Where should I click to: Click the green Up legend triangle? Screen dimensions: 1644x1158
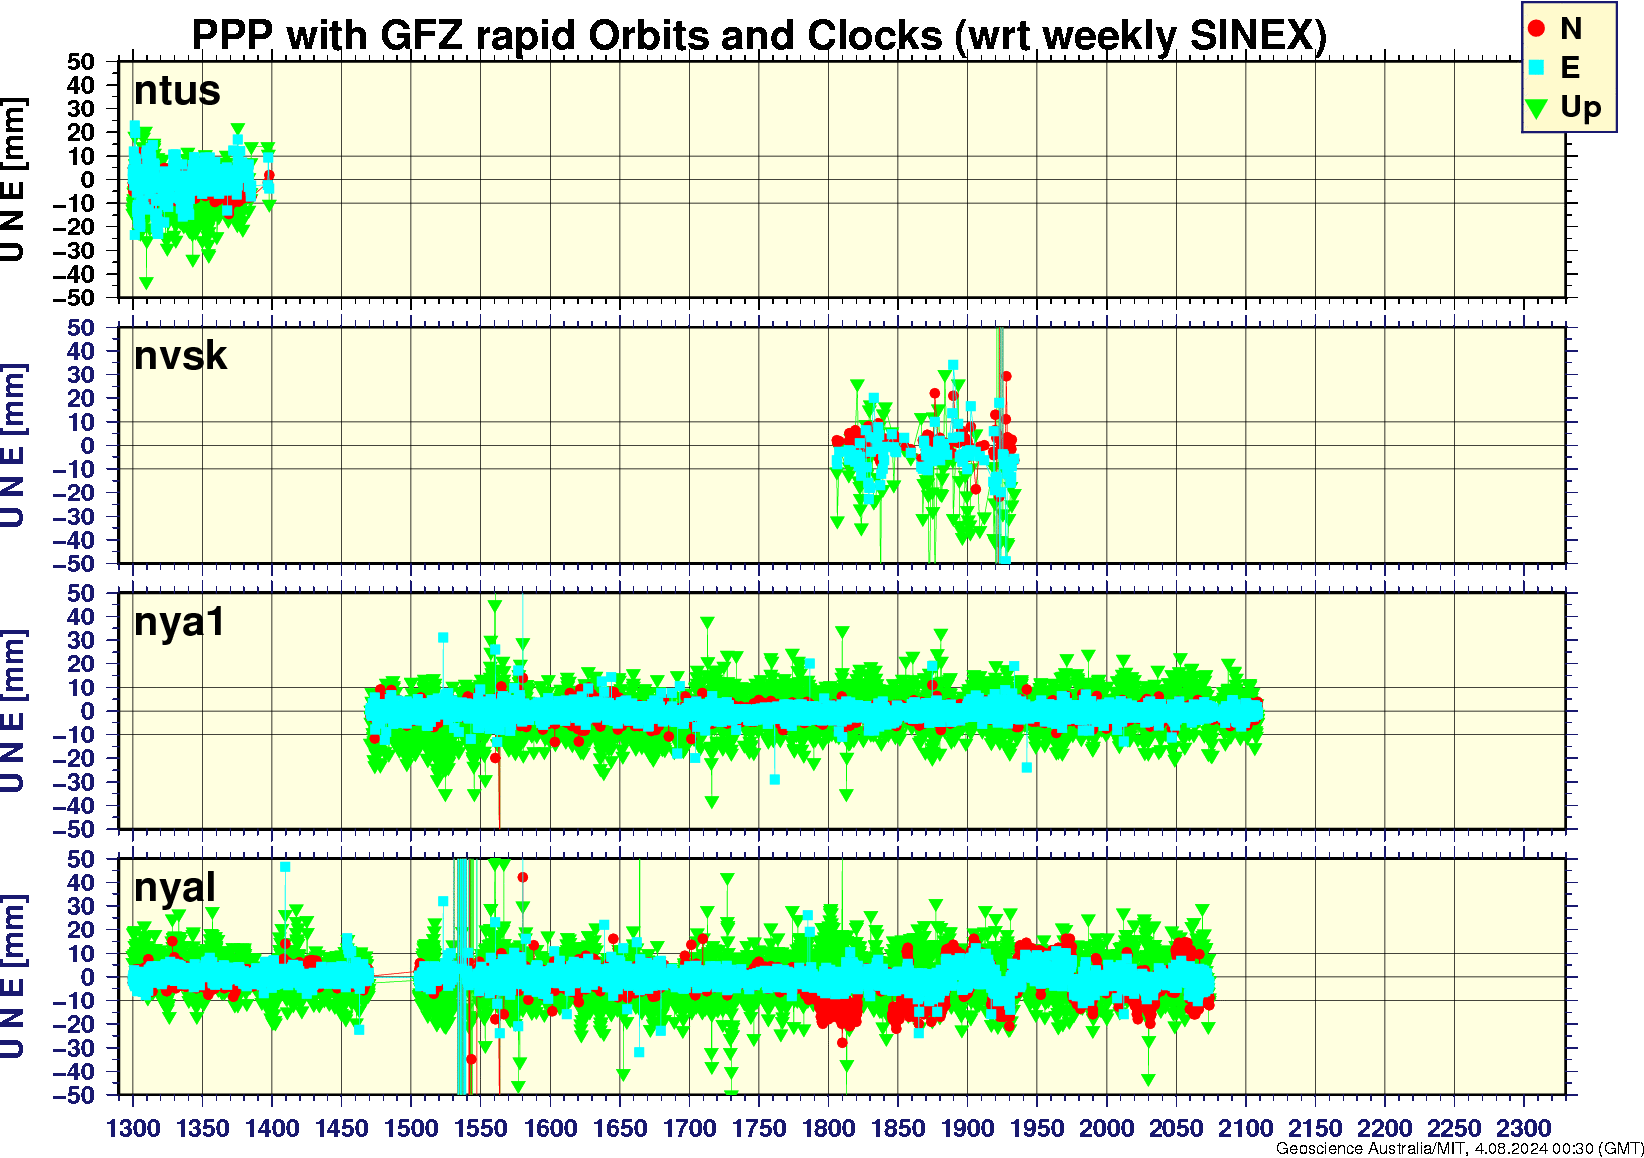1537,107
